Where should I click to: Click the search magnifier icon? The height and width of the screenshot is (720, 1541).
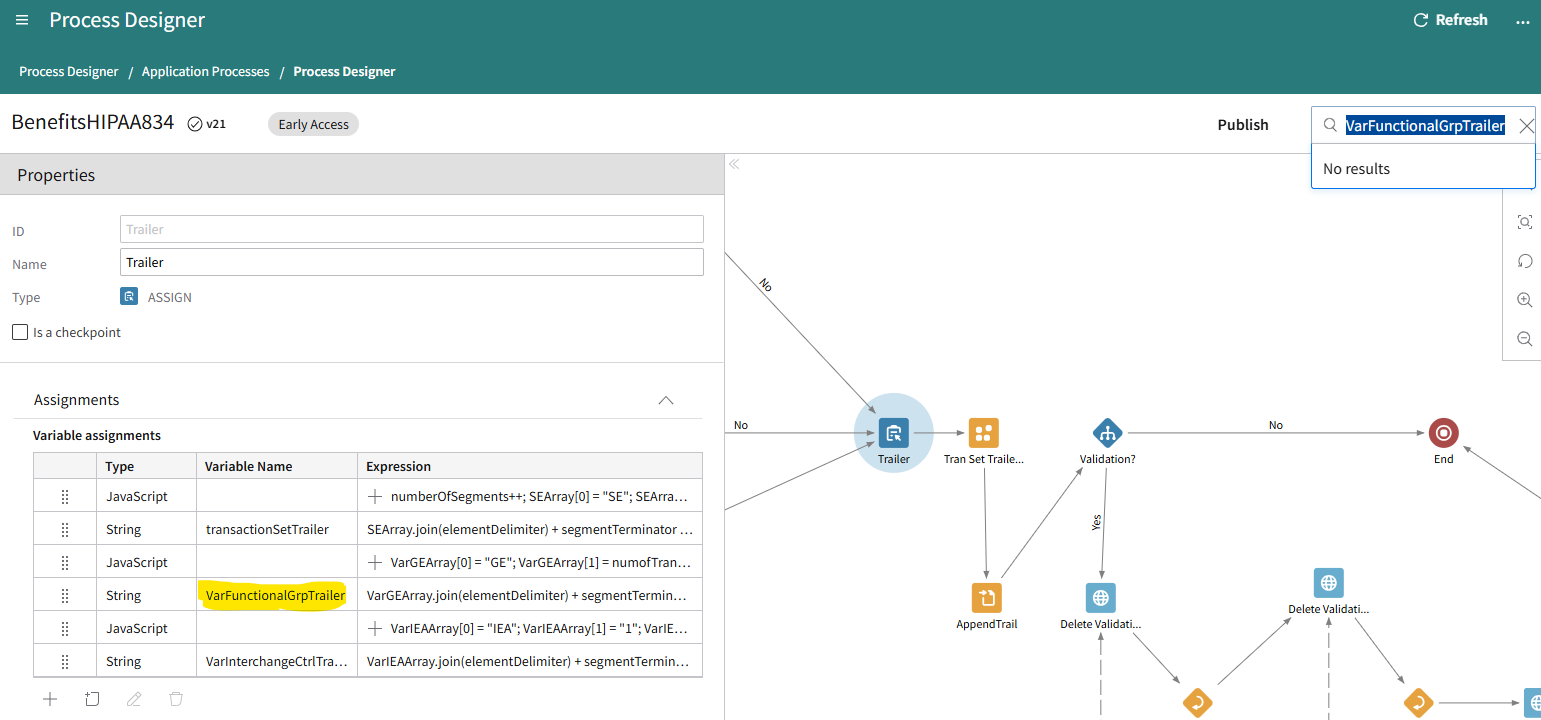[1329, 126]
